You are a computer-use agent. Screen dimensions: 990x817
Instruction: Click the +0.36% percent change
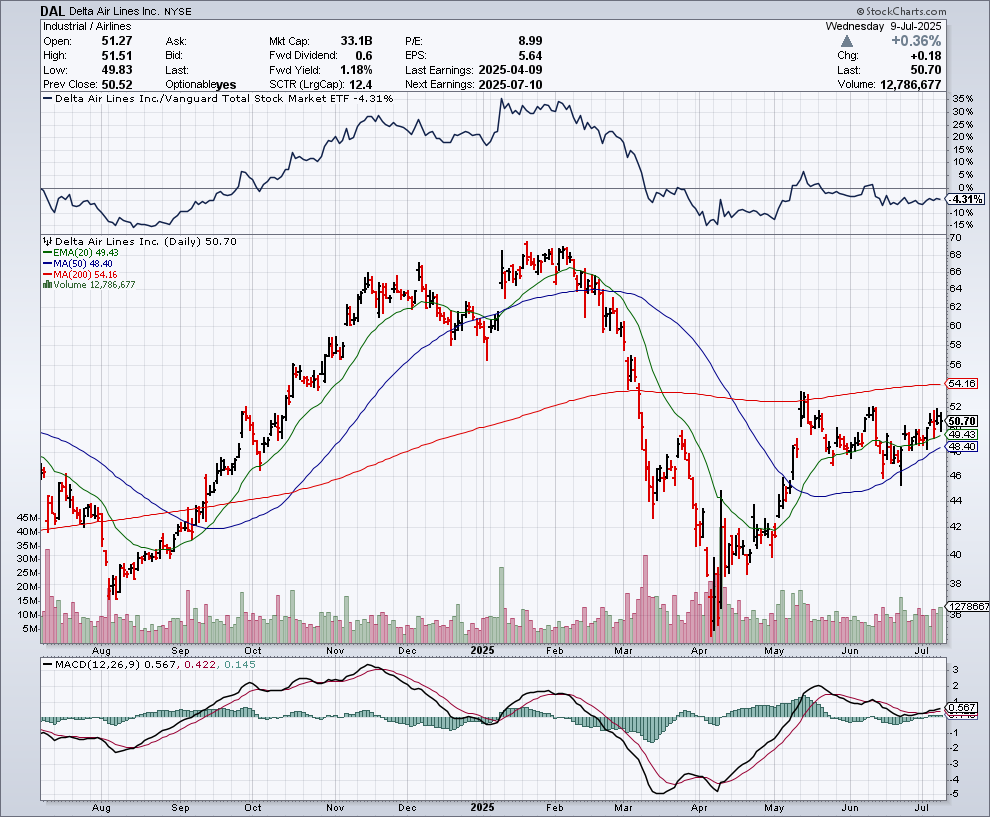(x=916, y=41)
